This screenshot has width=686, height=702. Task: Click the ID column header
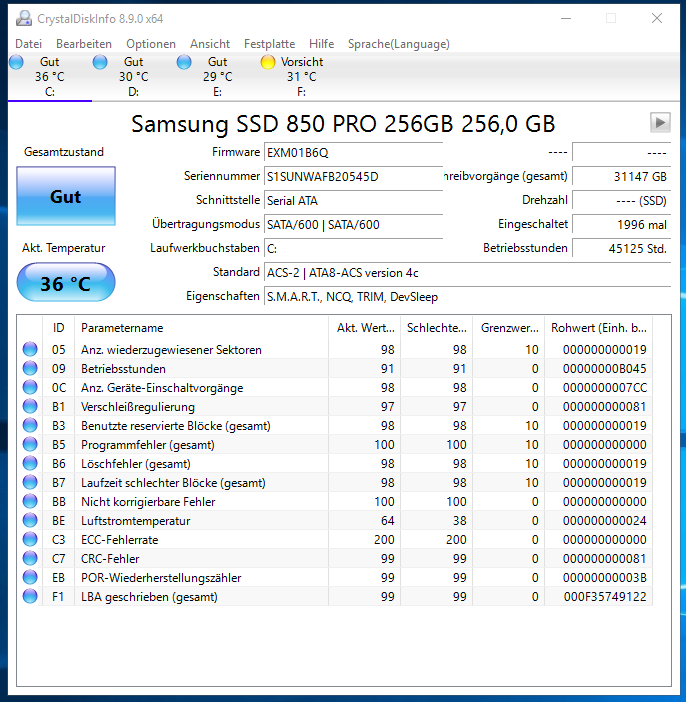click(x=59, y=328)
